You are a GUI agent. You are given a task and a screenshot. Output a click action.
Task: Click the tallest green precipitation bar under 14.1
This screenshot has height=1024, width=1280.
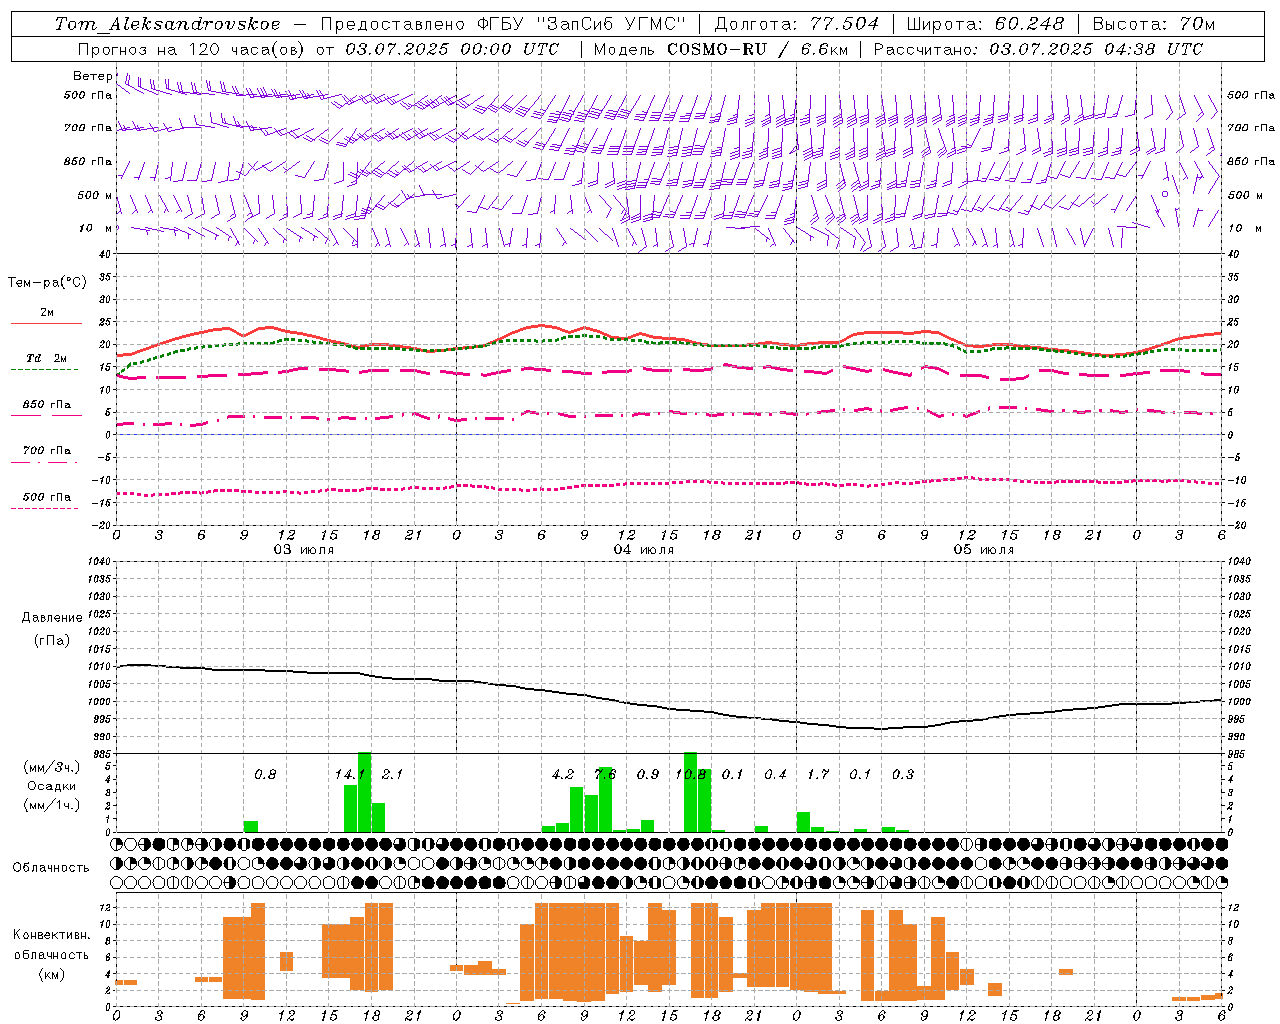364,792
